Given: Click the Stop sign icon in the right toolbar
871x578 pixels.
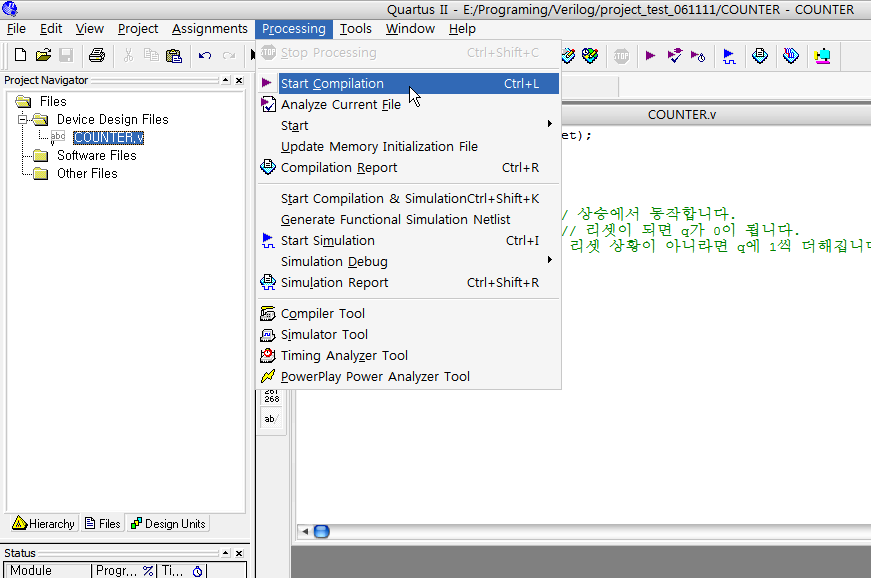Looking at the screenshot, I should 621,56.
